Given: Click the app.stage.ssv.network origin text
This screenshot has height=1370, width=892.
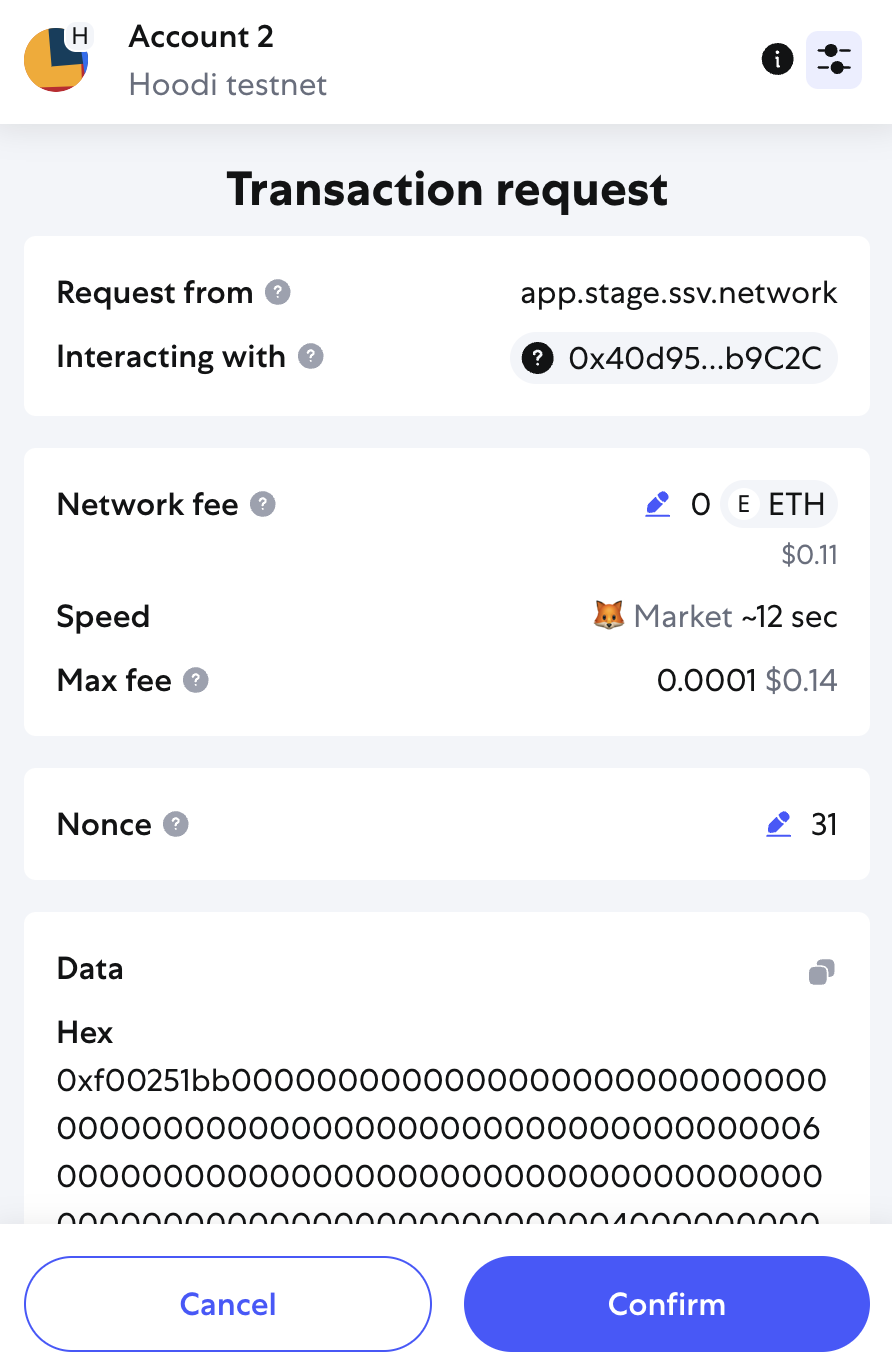Looking at the screenshot, I should point(679,293).
